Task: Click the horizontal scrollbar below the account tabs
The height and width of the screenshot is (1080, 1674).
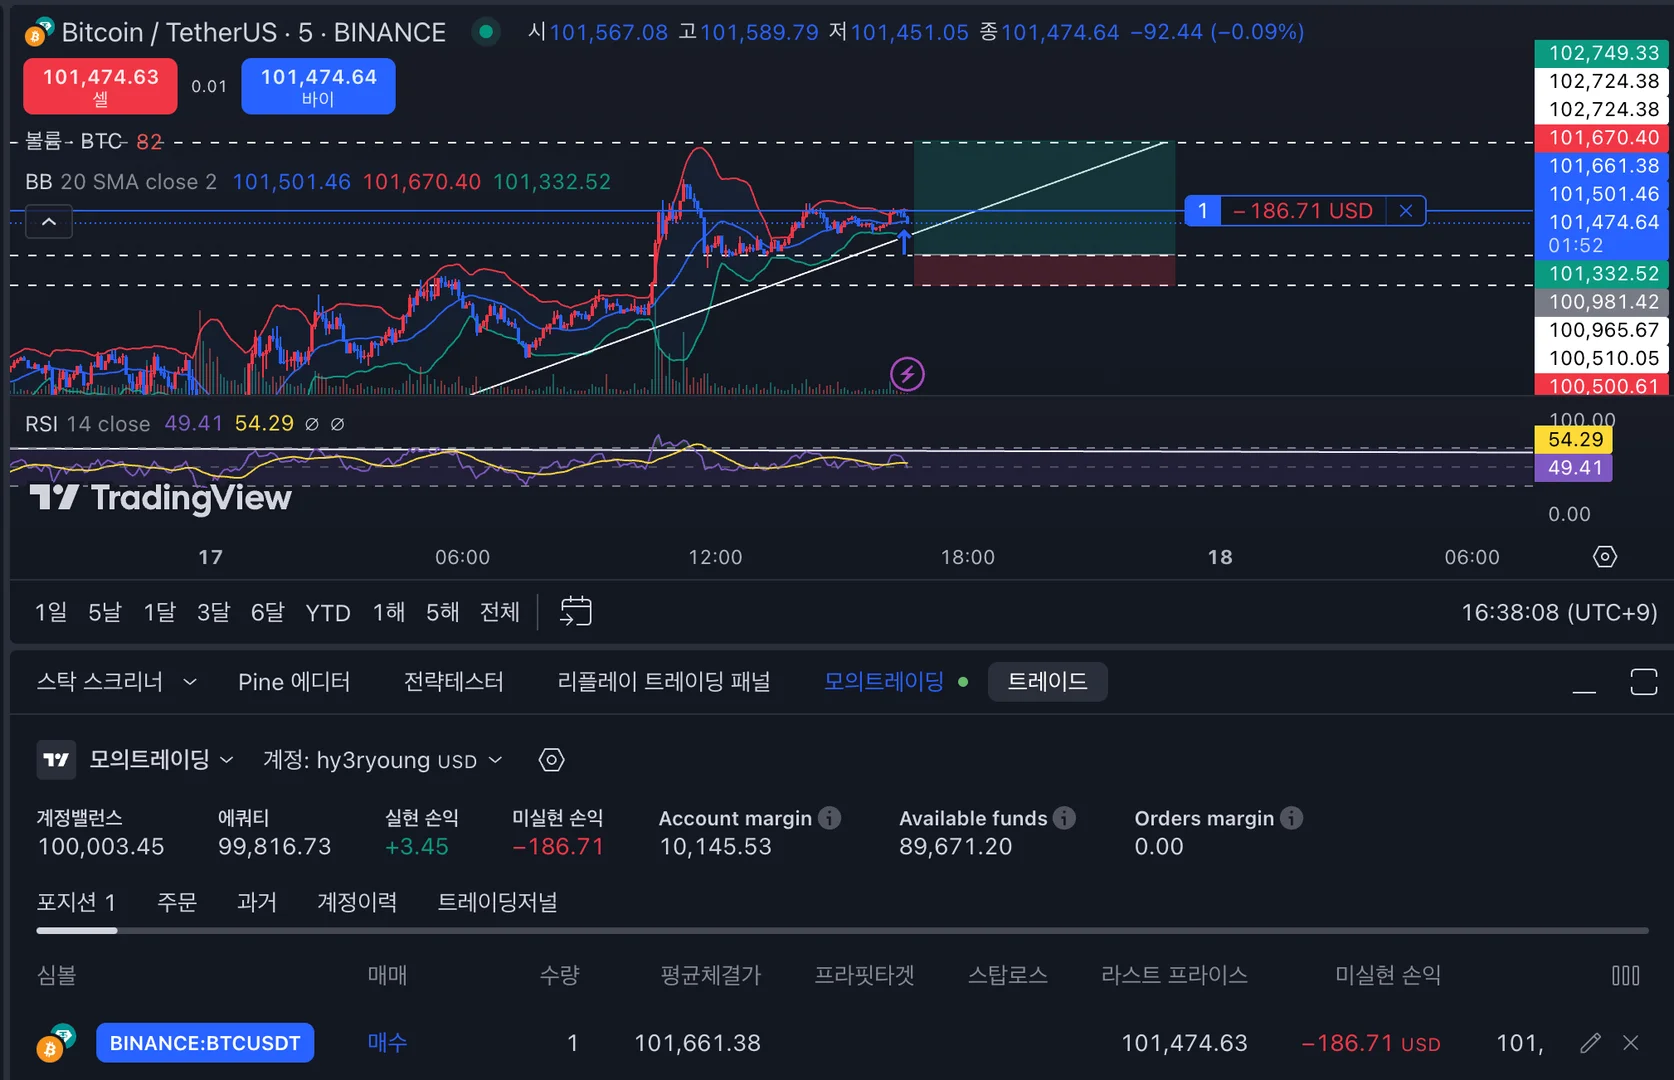Action: [x=842, y=930]
